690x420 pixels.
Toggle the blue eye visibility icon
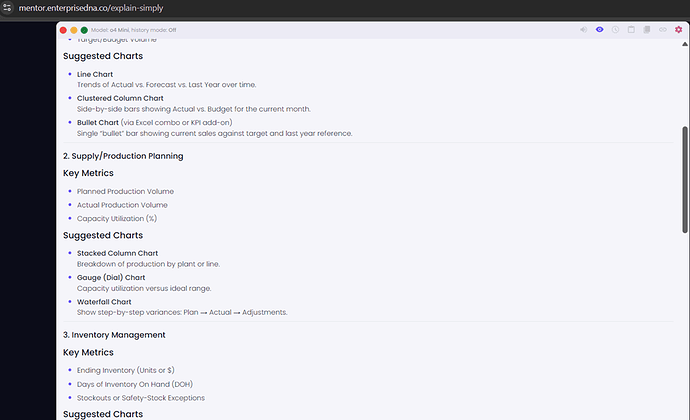(x=600, y=30)
